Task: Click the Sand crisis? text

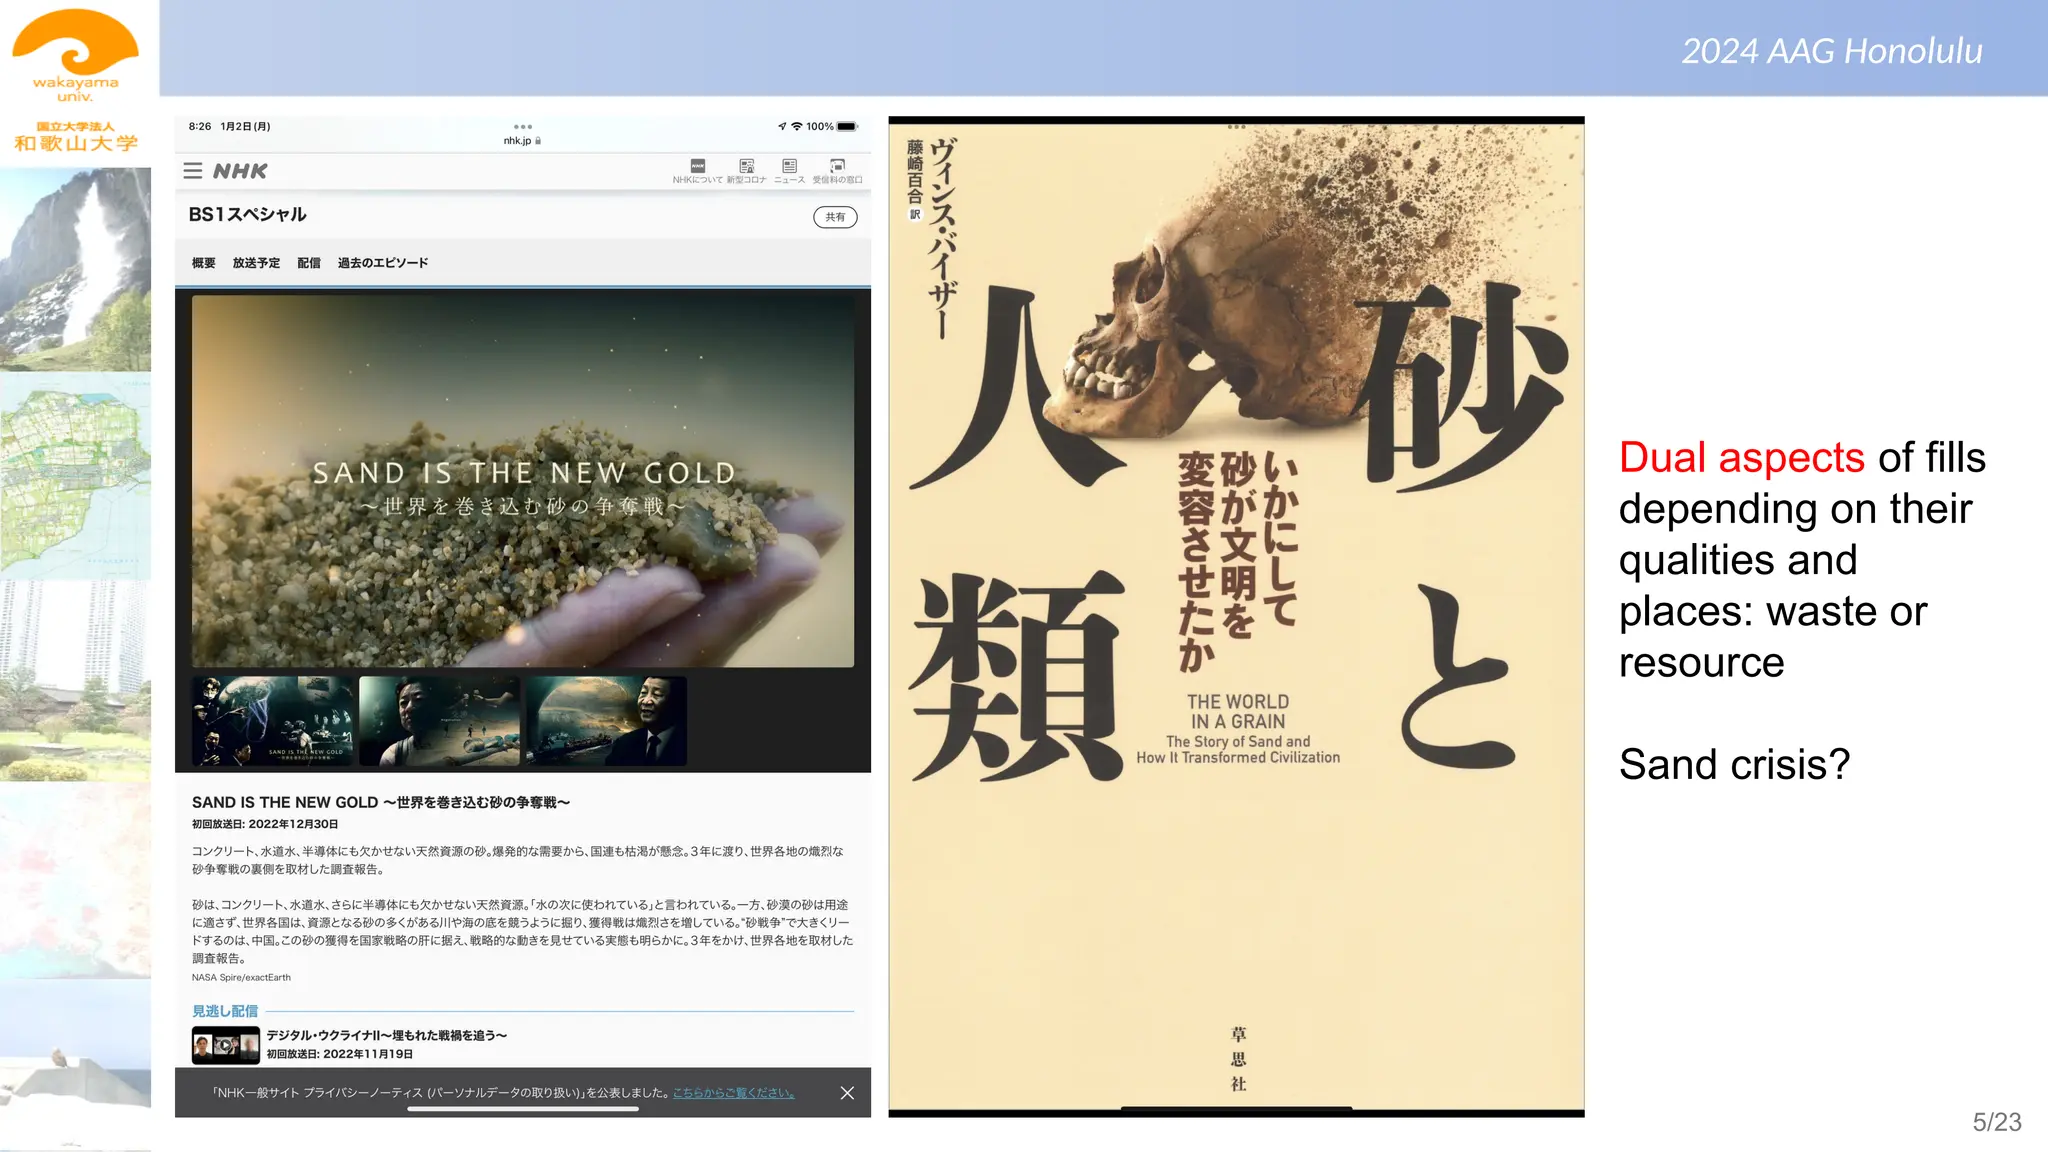Action: pos(1734,765)
